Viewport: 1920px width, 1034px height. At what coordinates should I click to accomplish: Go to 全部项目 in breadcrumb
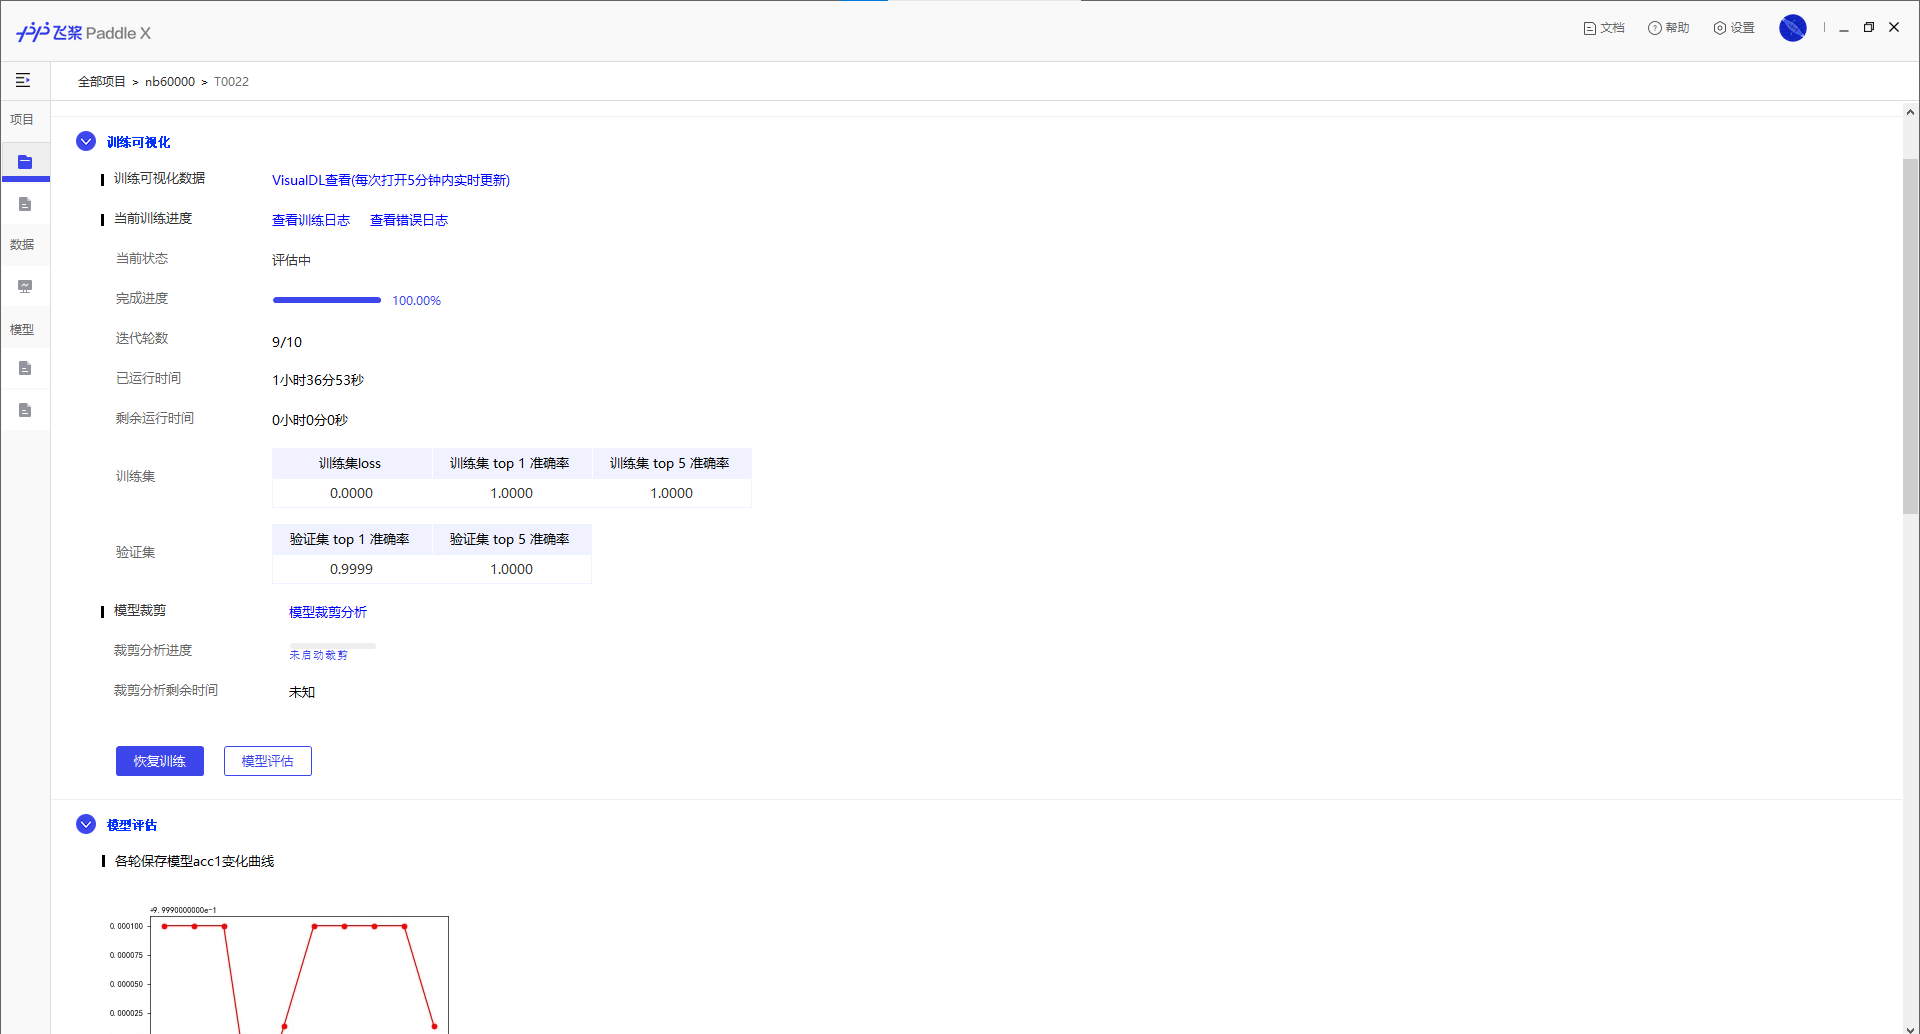click(x=101, y=82)
